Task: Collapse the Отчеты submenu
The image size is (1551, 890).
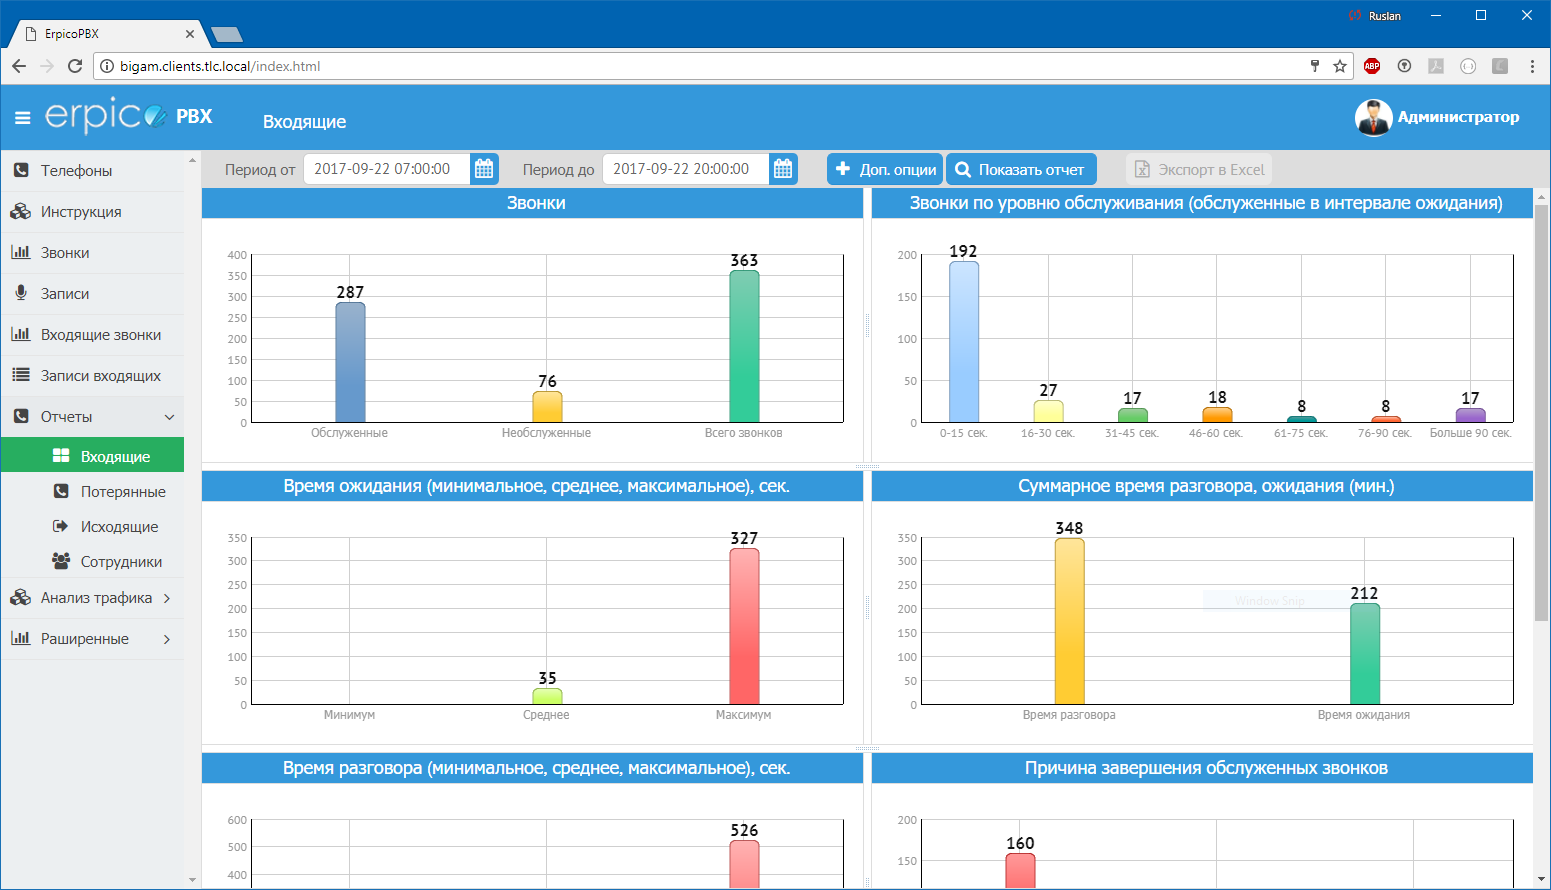Action: click(169, 417)
